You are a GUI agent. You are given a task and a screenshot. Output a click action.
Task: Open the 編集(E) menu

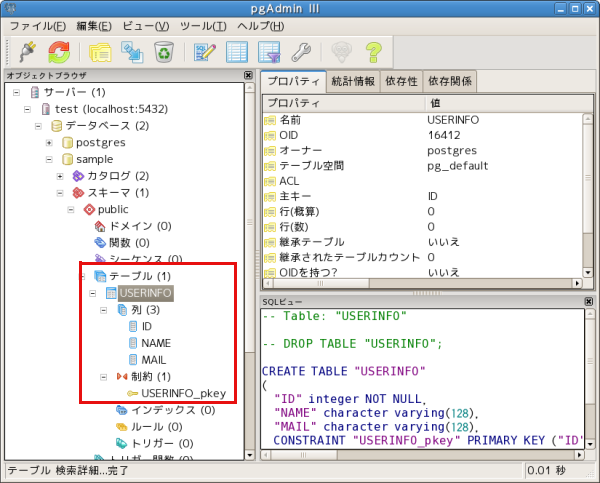(x=94, y=26)
